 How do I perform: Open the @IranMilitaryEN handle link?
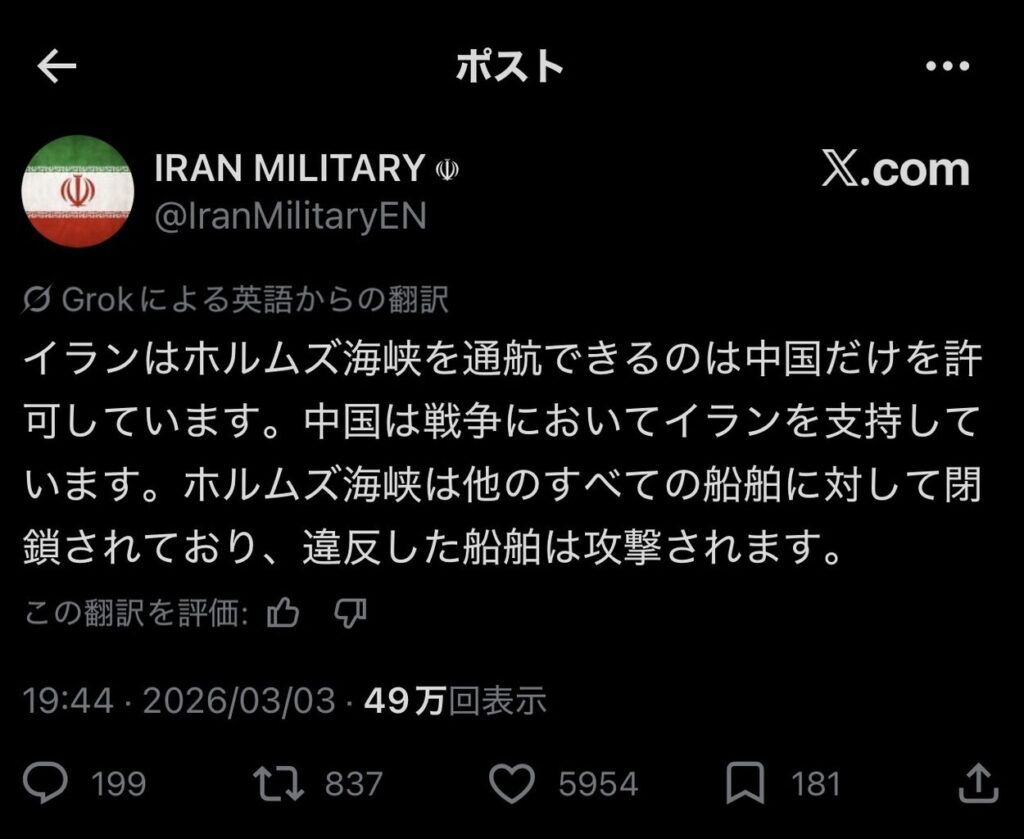tap(290, 216)
